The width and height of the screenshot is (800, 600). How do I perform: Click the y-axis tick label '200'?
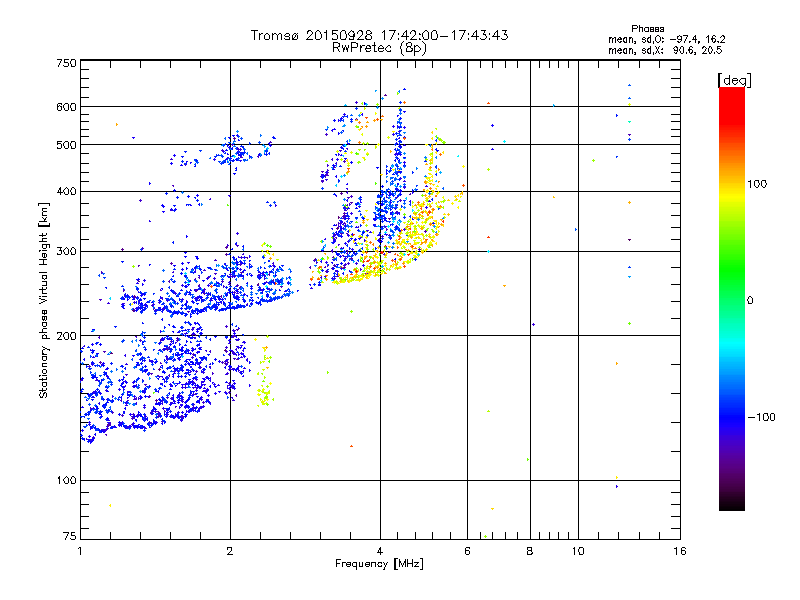coord(66,336)
